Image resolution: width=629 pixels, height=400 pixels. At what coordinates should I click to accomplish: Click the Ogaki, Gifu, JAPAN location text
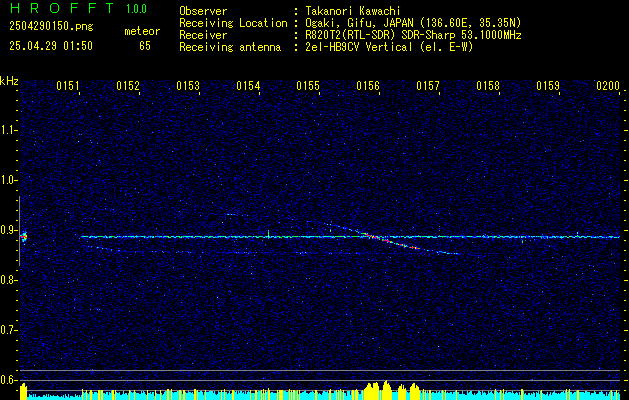click(x=414, y=23)
